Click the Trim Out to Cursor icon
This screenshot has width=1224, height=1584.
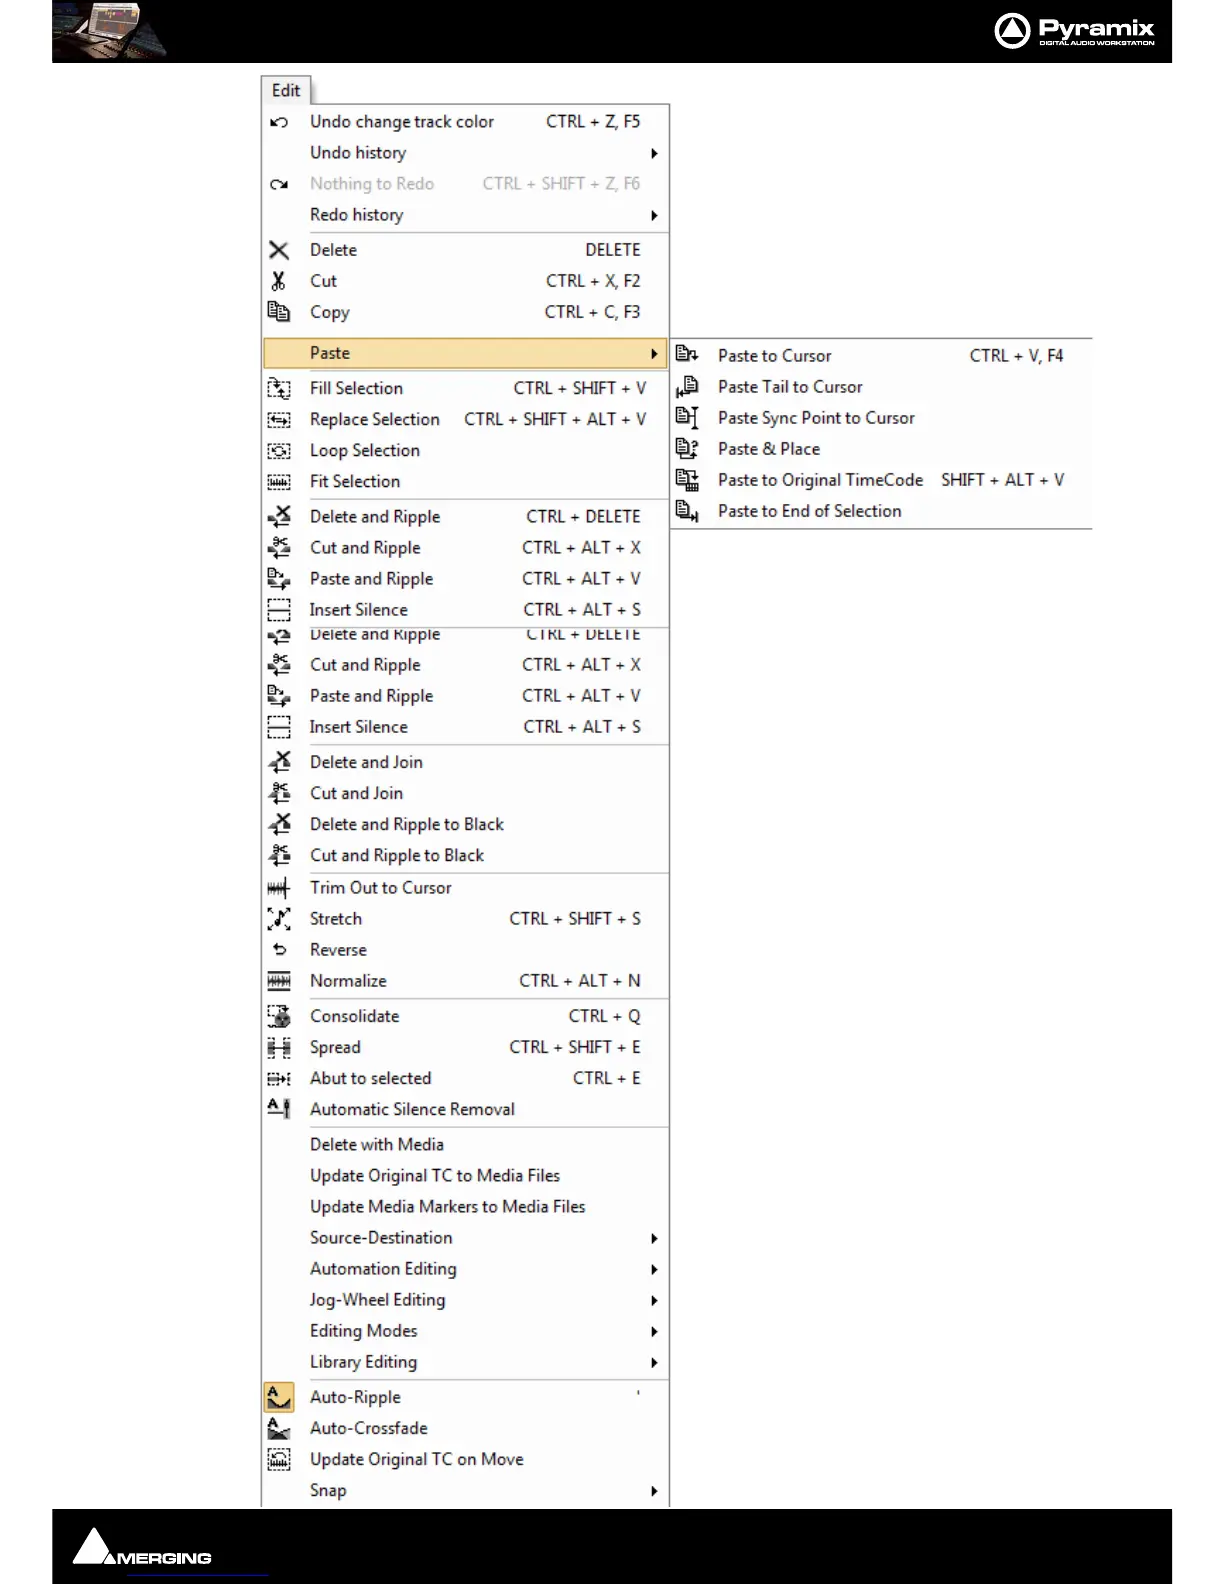pos(279,888)
